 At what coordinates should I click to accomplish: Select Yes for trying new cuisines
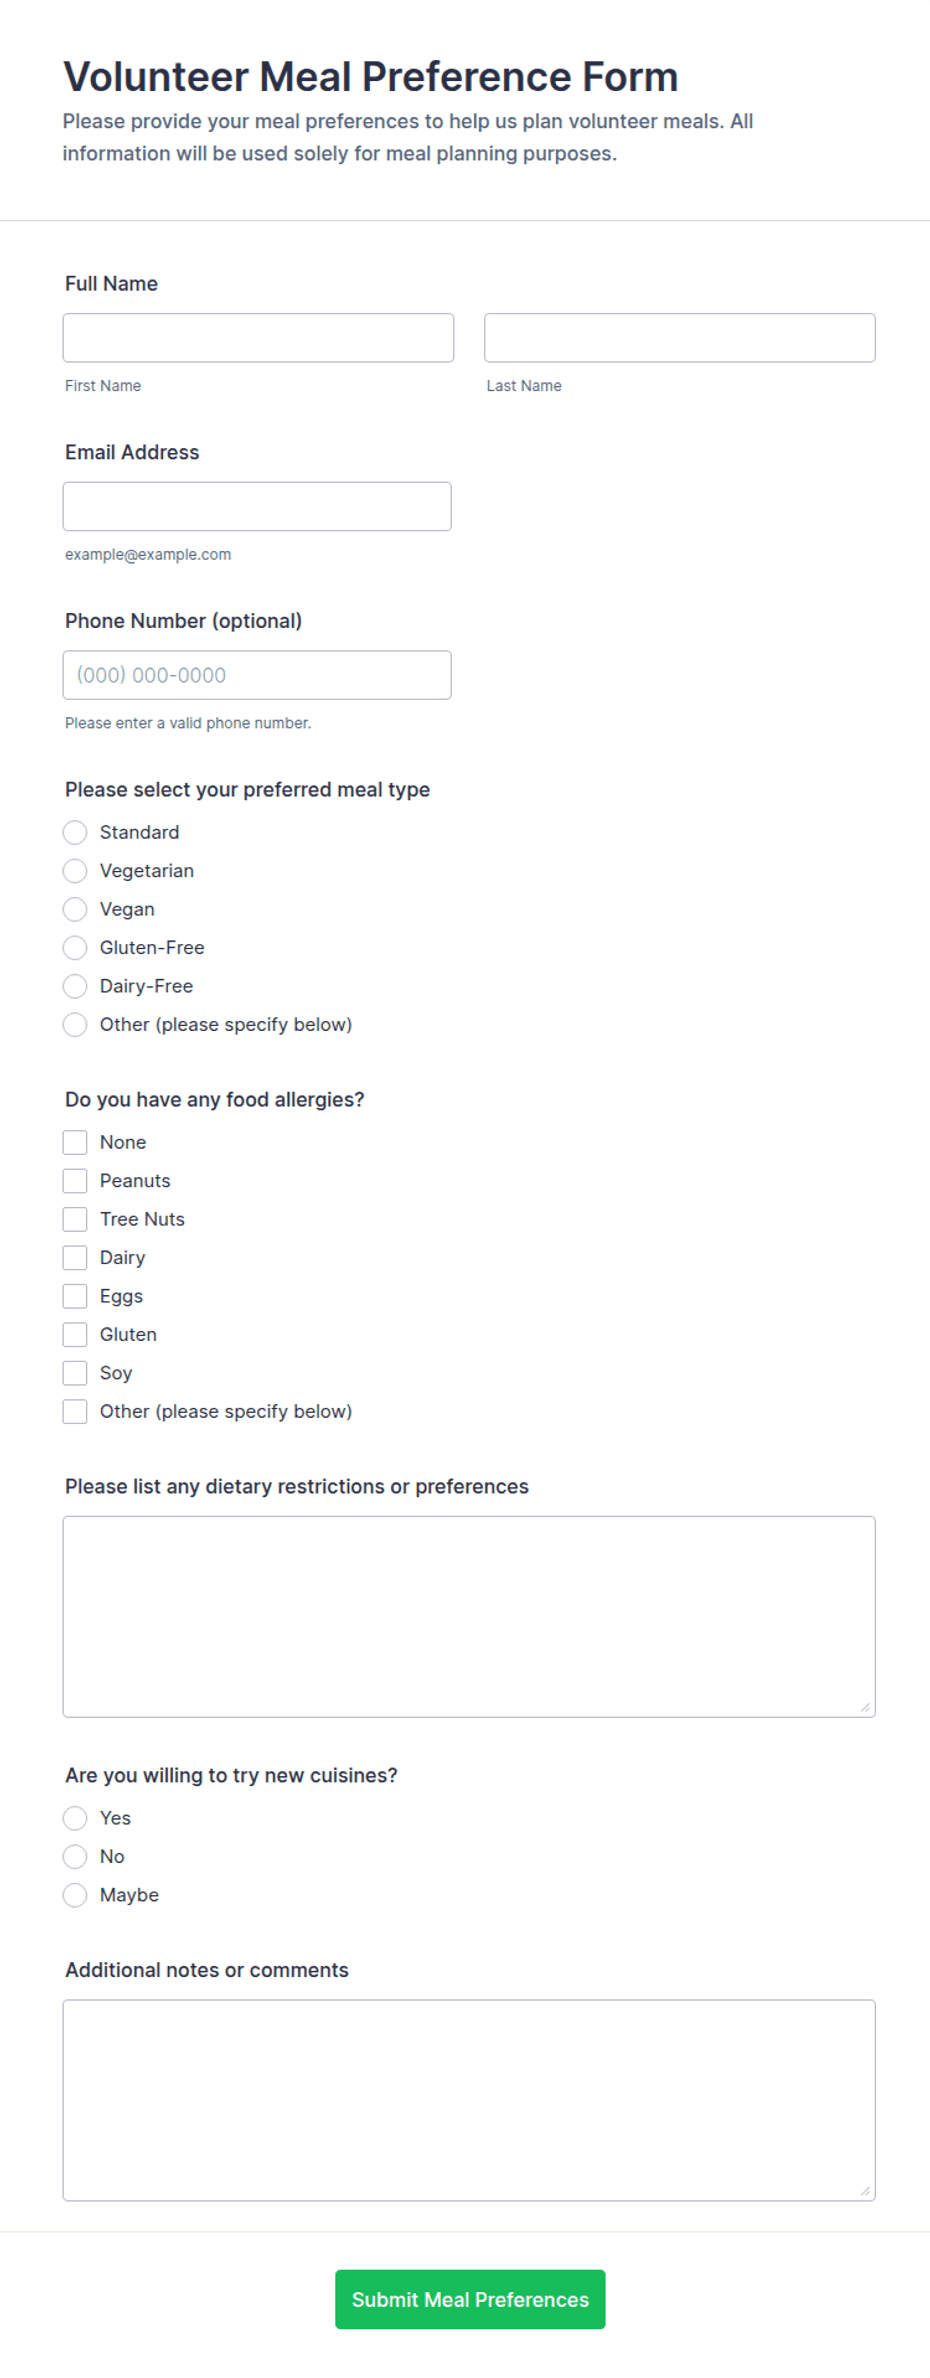click(75, 1818)
